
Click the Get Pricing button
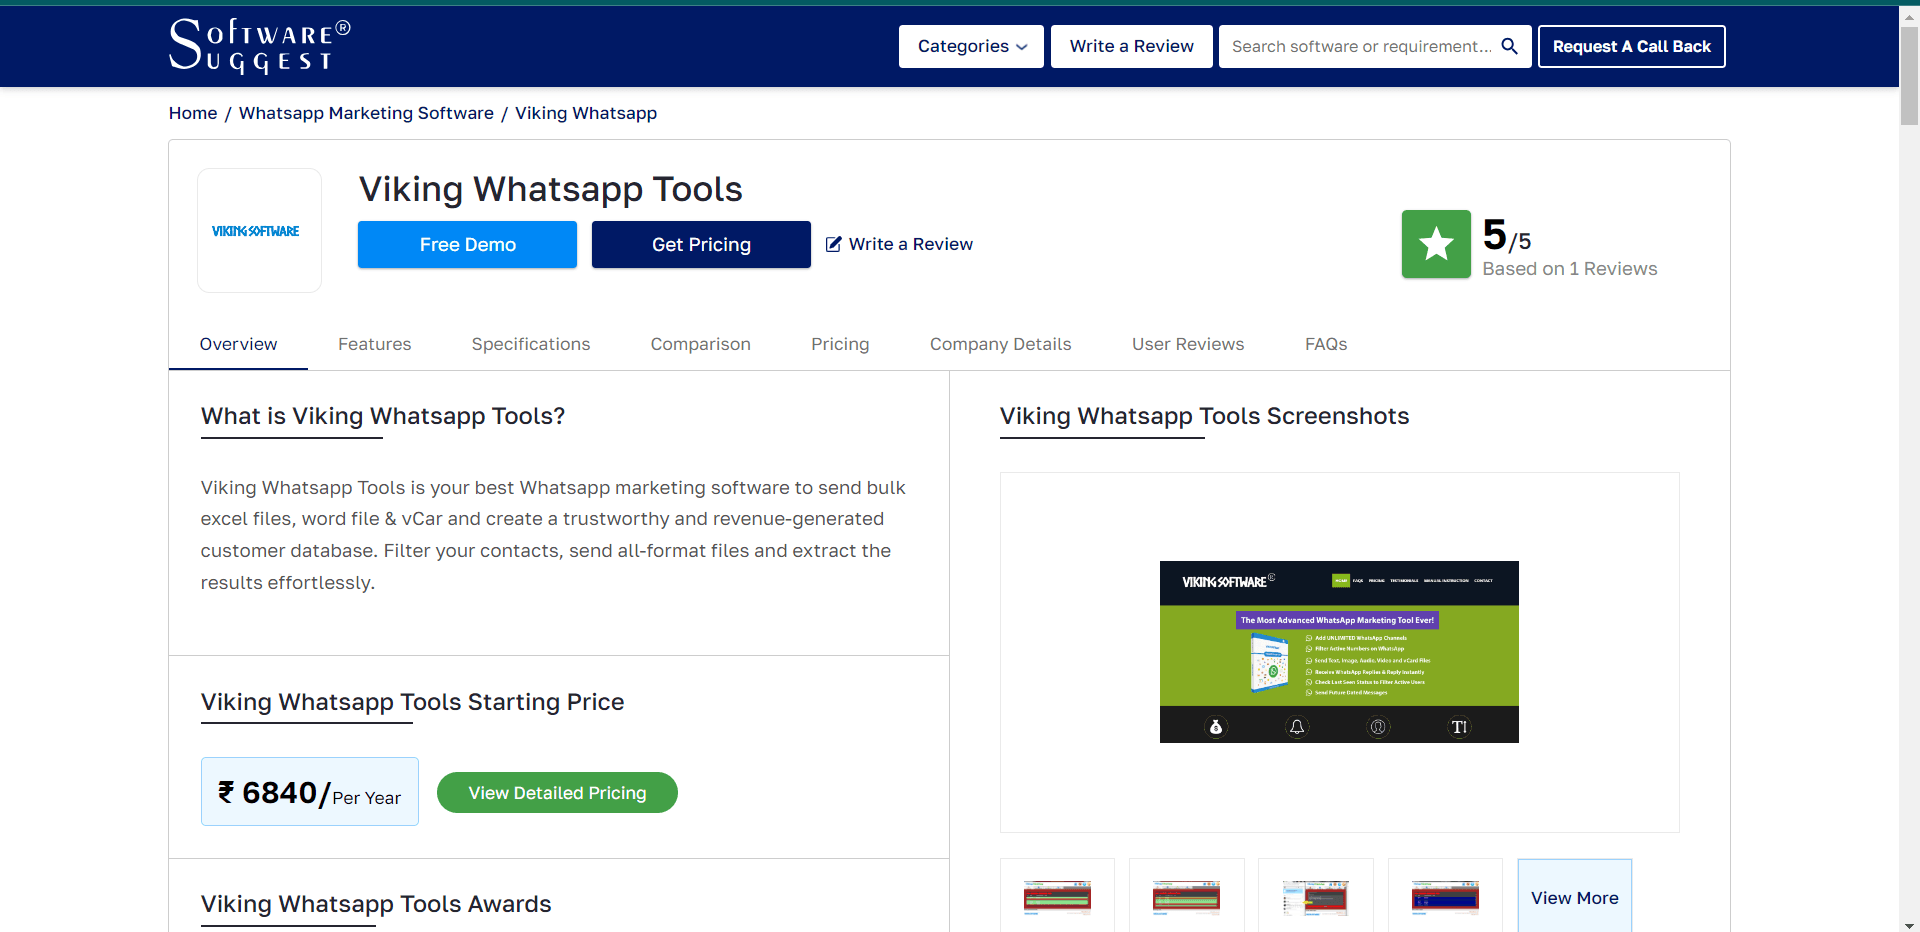[x=701, y=244]
